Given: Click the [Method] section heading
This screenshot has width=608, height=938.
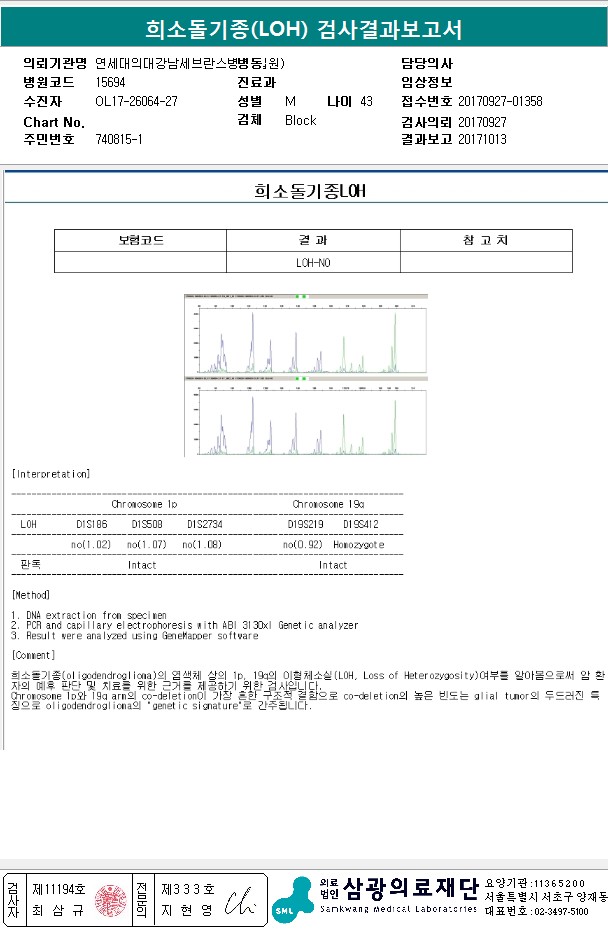Looking at the screenshot, I should point(31,595).
